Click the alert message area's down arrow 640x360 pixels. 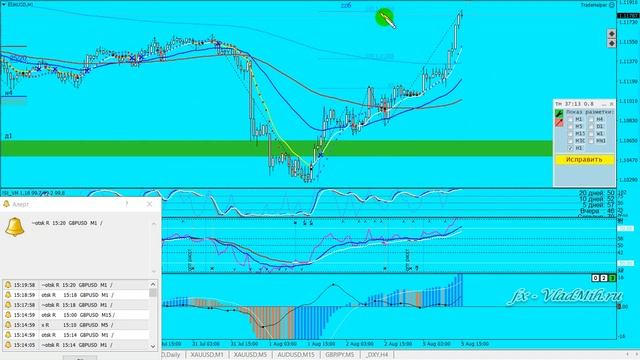coord(154,271)
